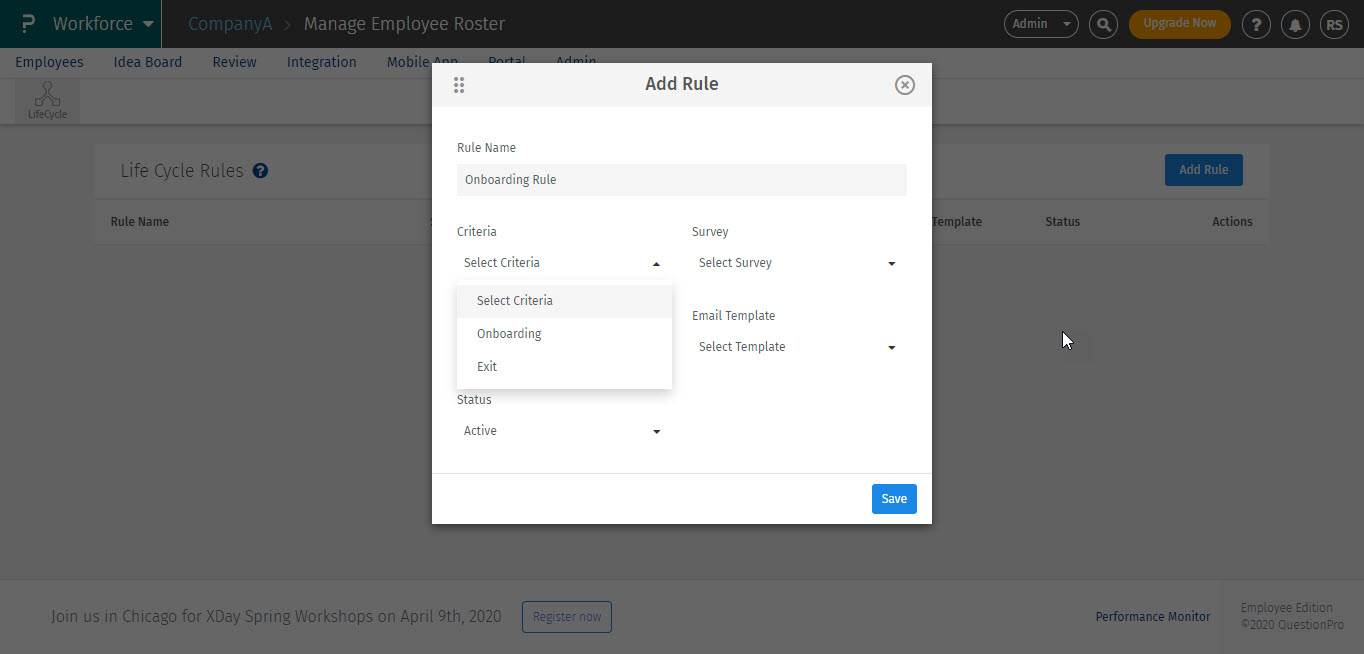Choose Exit from the Criteria list
The height and width of the screenshot is (654, 1364).
pos(487,367)
